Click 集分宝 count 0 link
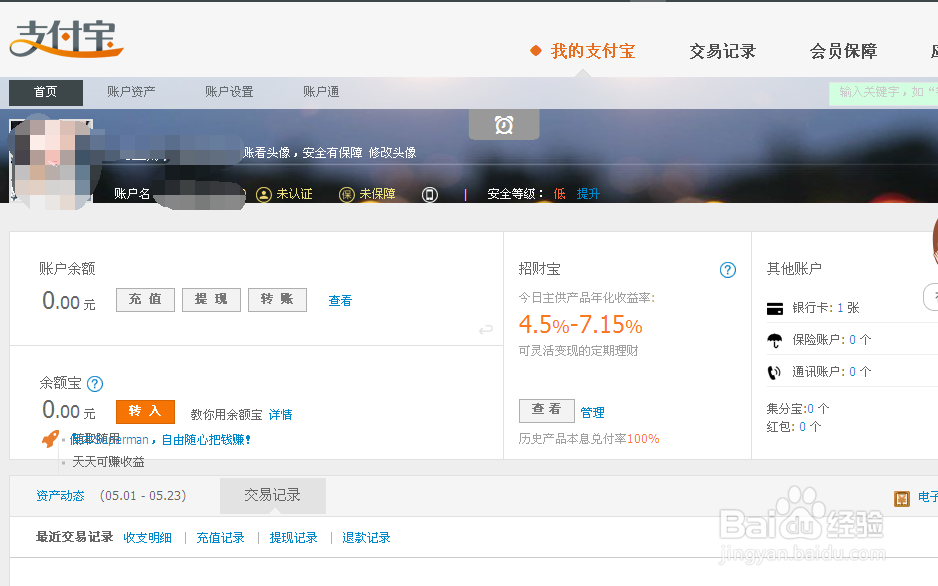Viewport: 938px width, 586px height. [x=811, y=409]
